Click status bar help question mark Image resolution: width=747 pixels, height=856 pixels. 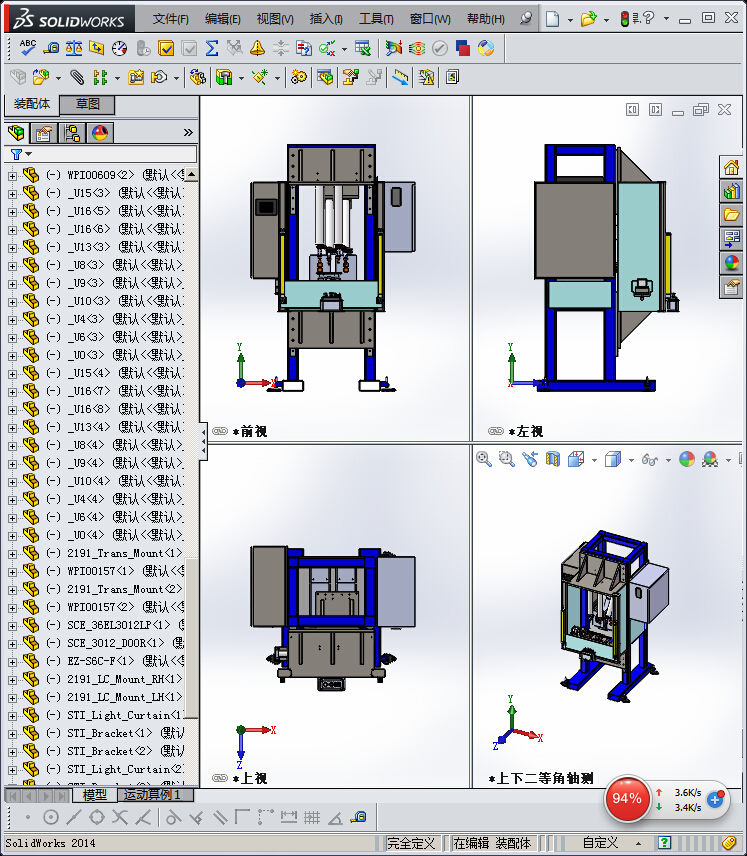tap(664, 843)
